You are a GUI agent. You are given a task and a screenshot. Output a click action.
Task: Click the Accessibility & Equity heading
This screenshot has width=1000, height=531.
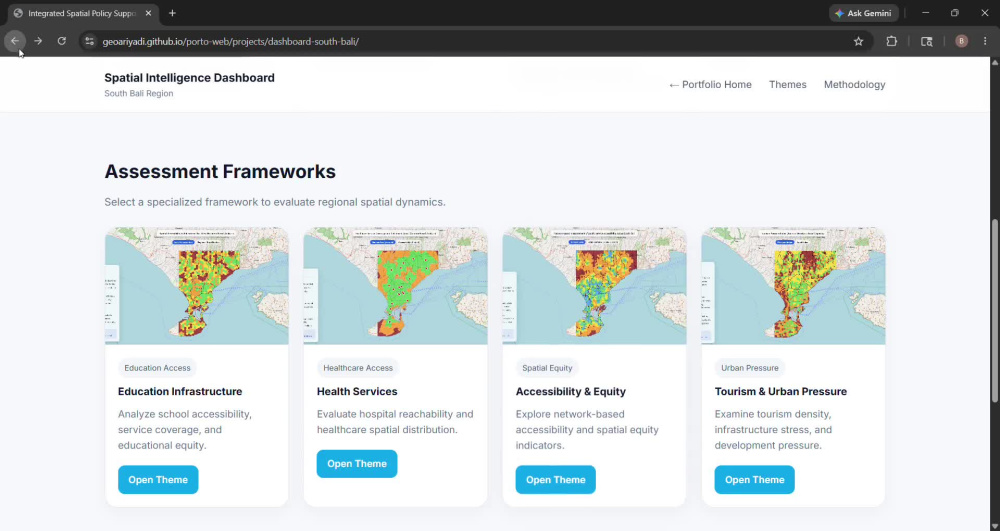pyautogui.click(x=571, y=391)
